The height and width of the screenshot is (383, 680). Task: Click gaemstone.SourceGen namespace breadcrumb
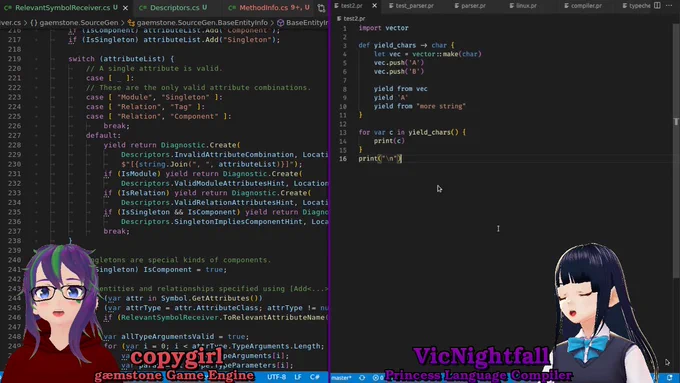(x=74, y=23)
